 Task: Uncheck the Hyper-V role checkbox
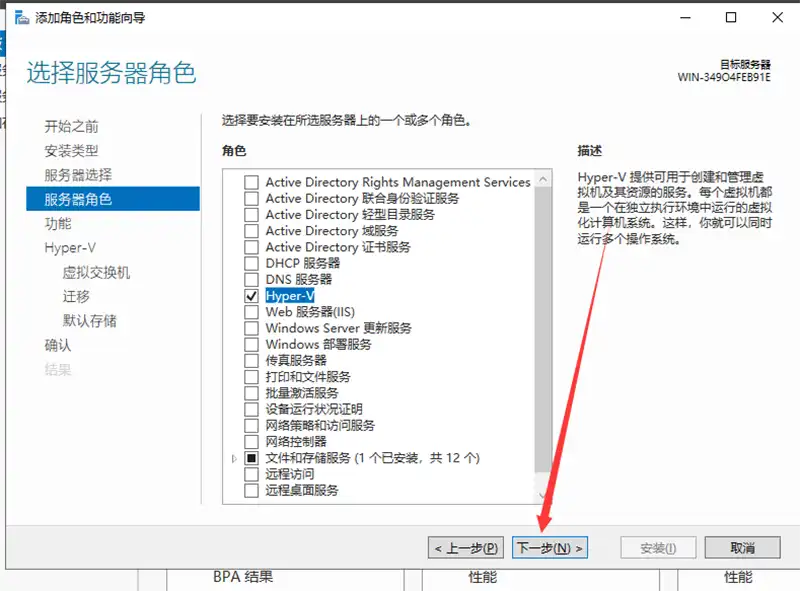[x=251, y=296]
